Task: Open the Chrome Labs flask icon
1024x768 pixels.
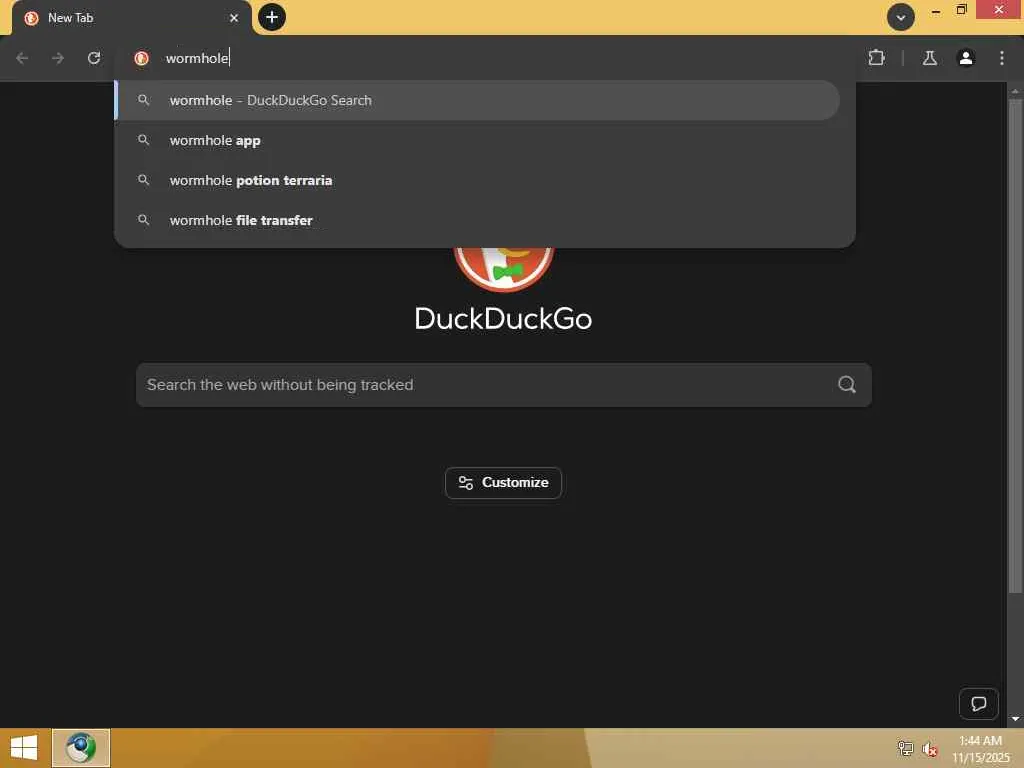Action: tap(929, 58)
